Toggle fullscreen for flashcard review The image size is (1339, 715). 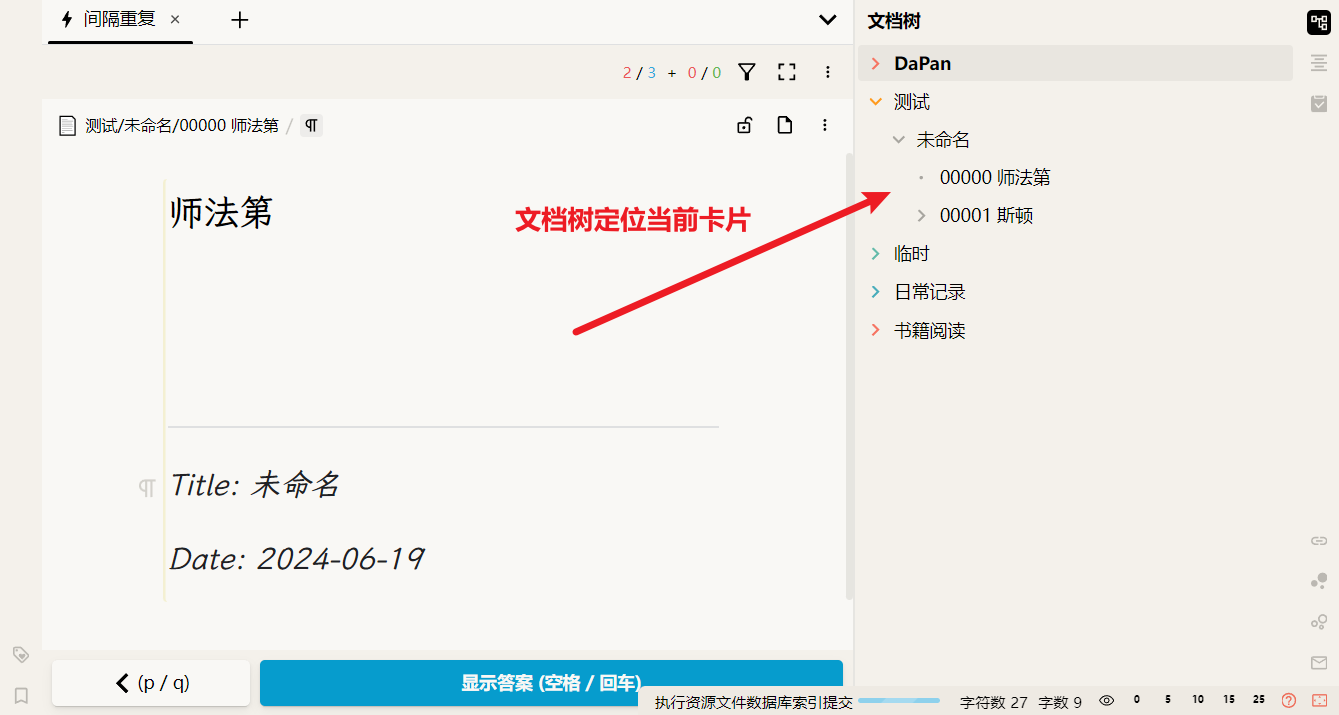click(x=787, y=72)
